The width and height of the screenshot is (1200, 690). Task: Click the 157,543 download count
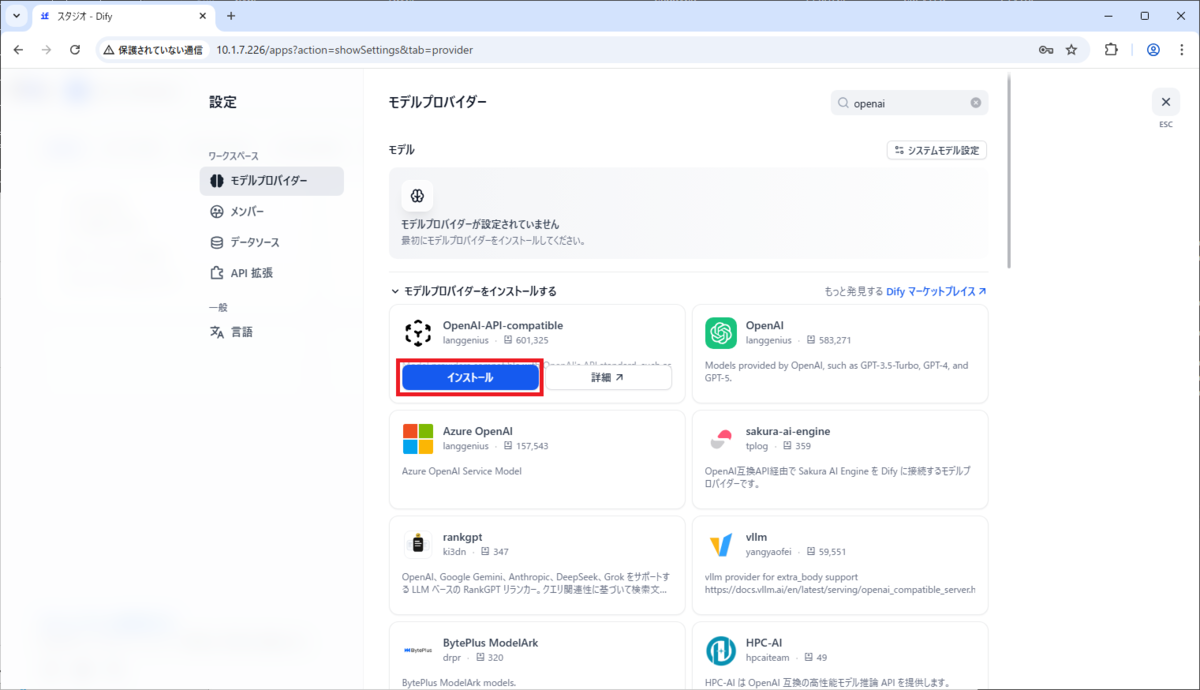(x=531, y=446)
